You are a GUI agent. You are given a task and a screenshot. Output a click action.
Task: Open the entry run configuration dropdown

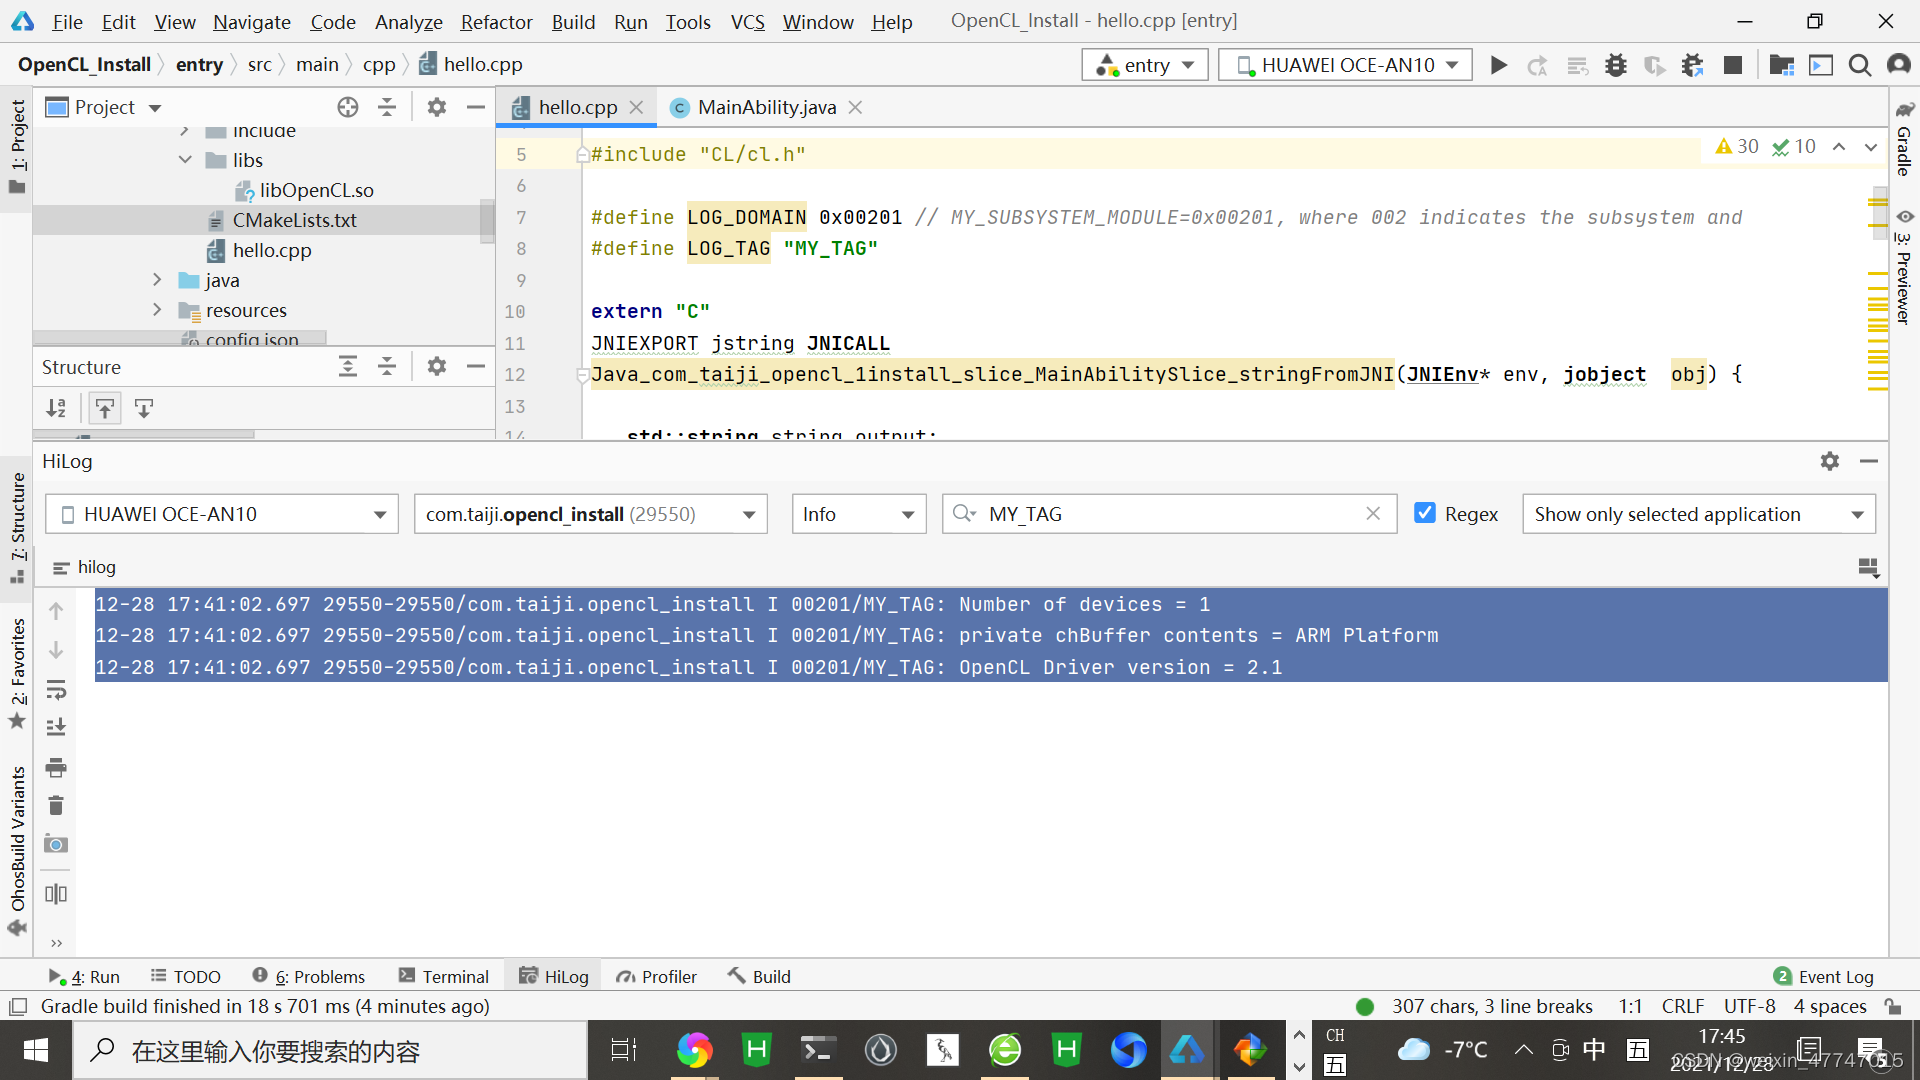coord(1145,65)
